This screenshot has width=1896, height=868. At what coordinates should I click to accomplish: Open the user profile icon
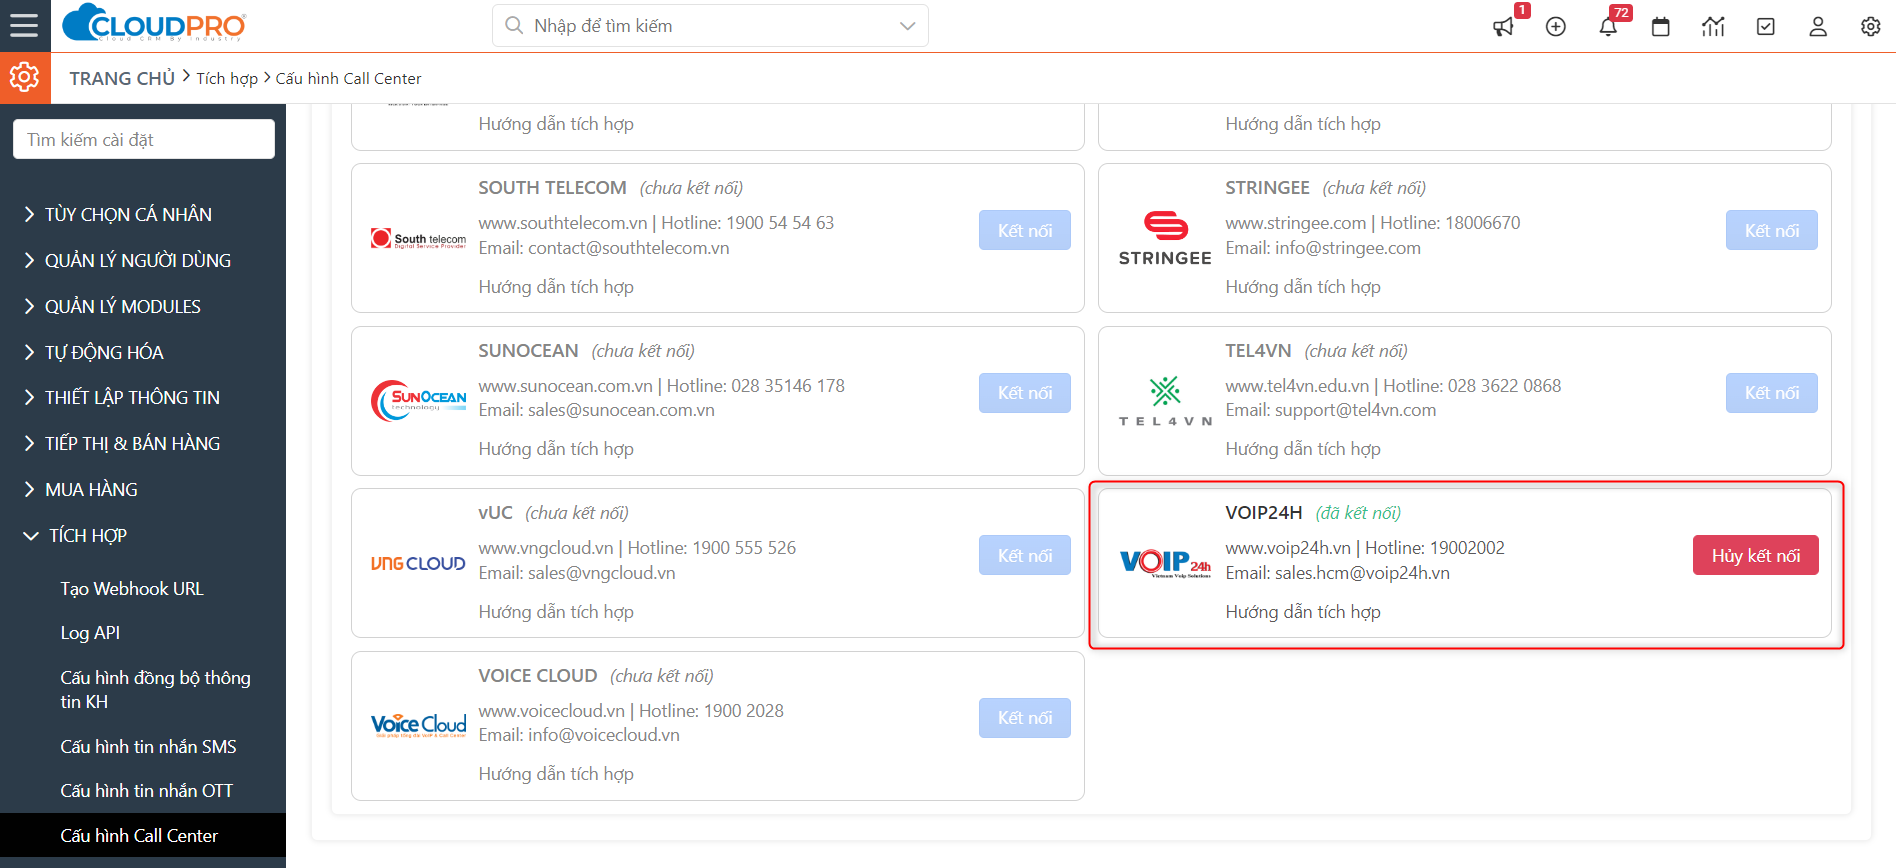click(x=1818, y=27)
